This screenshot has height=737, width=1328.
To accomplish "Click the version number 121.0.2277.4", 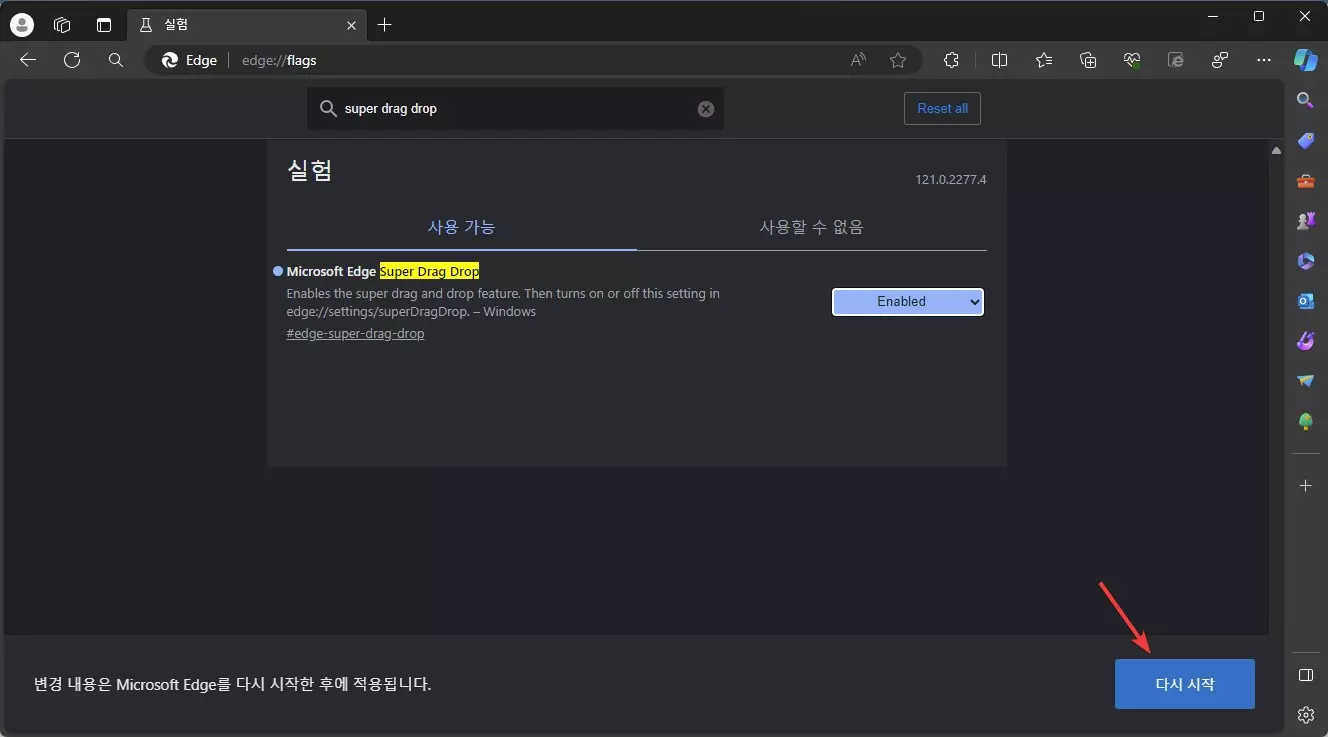I will [x=951, y=180].
